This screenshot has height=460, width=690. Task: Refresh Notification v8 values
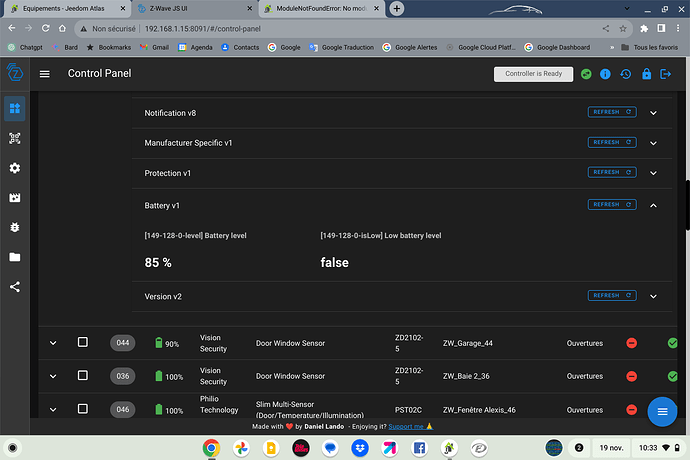tap(612, 112)
